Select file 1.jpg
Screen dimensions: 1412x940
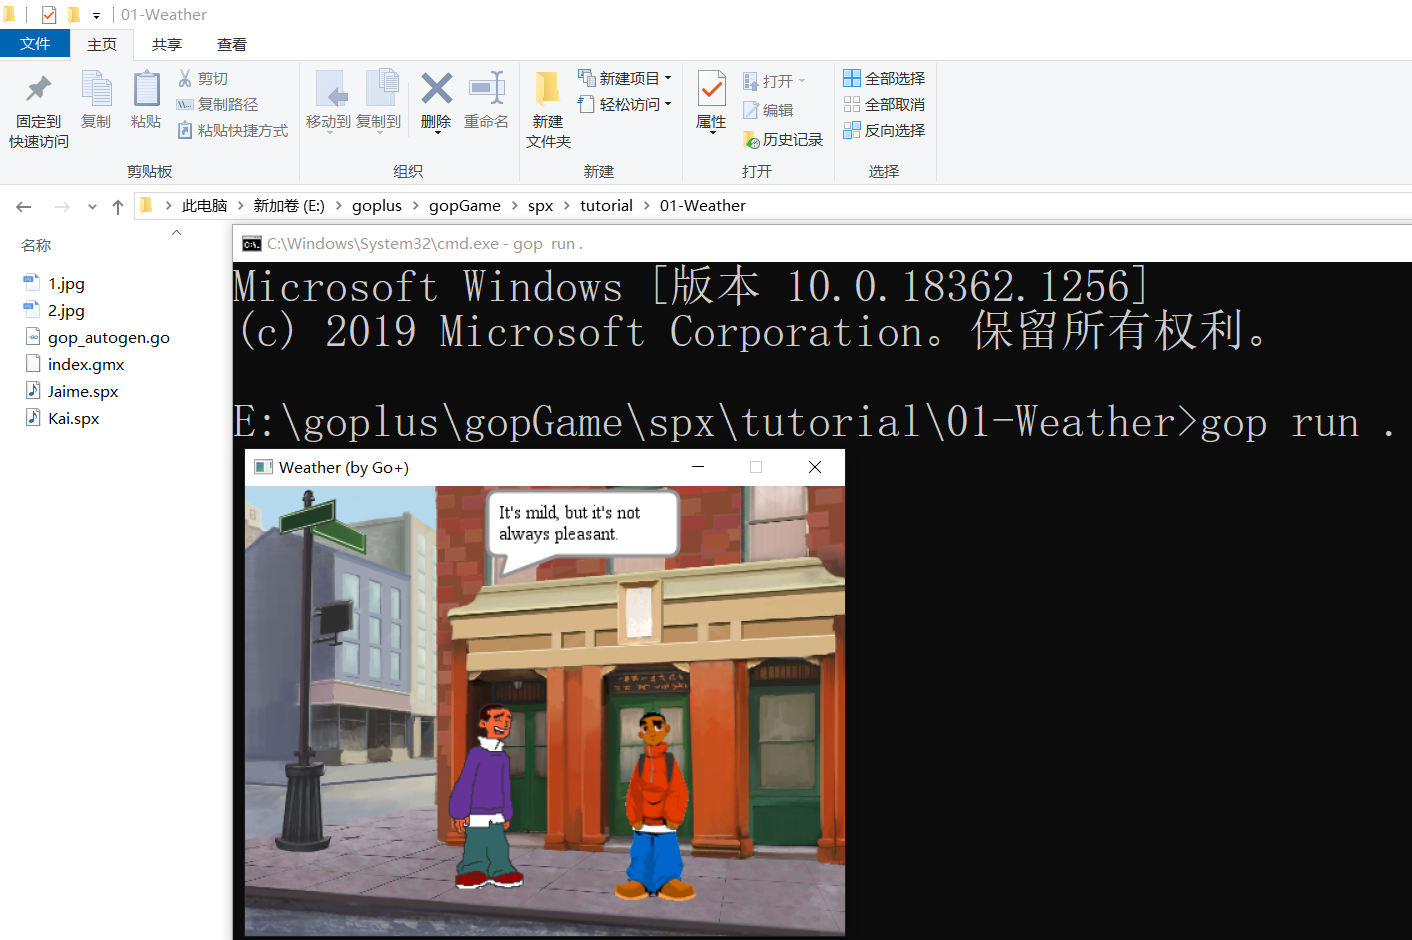66,283
